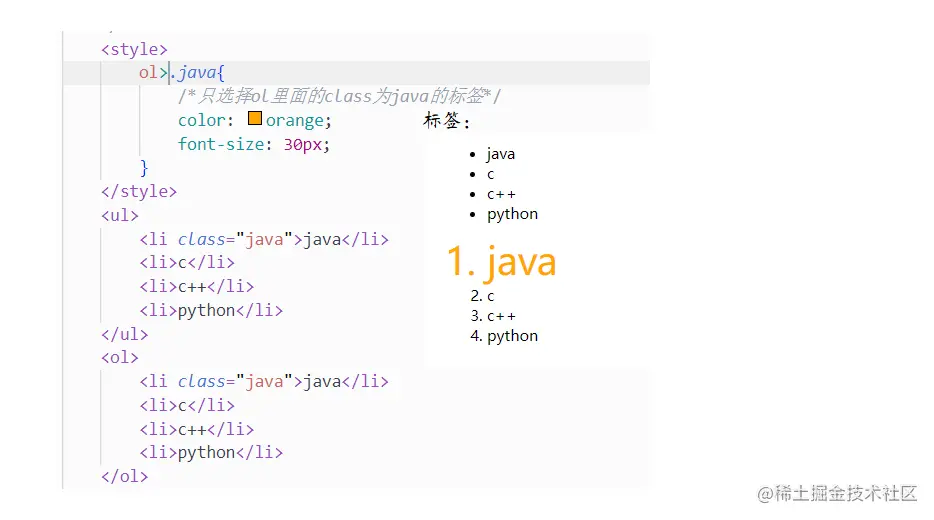Image resolution: width=934 pixels, height=520 pixels.
Task: Click the 'orange' value in the color property
Action: 295,120
